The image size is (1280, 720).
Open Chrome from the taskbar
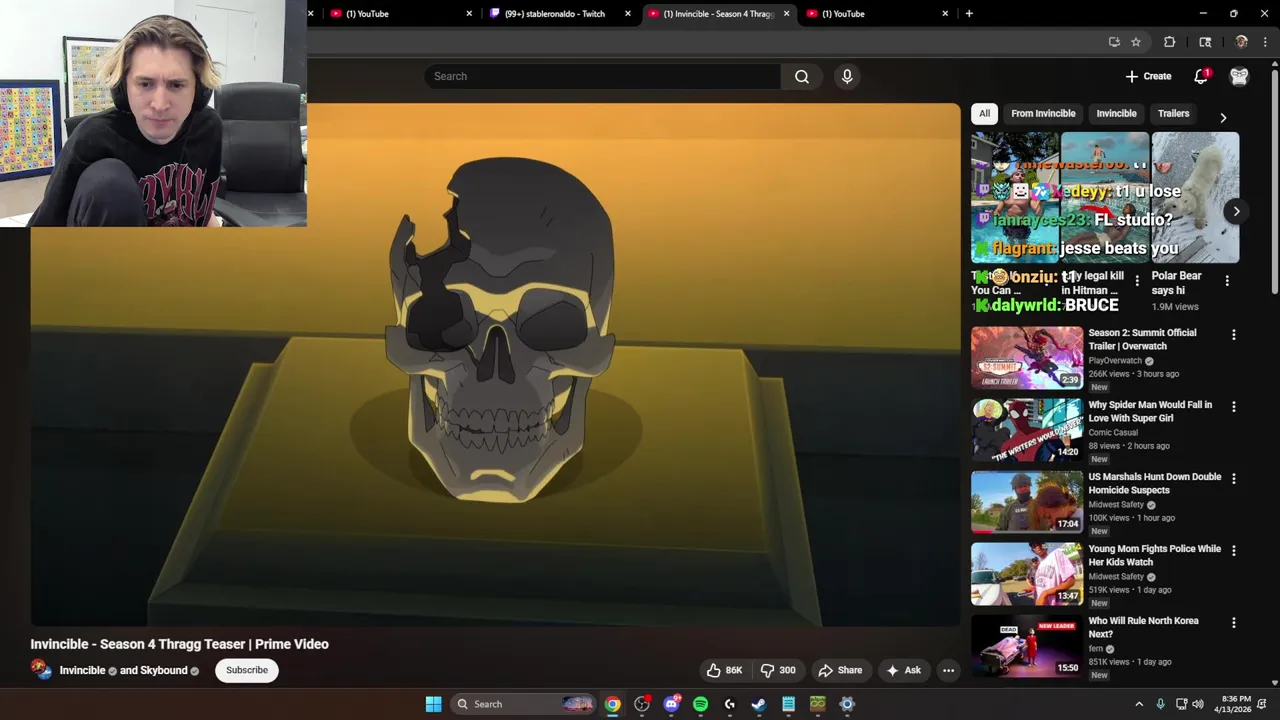tap(612, 704)
